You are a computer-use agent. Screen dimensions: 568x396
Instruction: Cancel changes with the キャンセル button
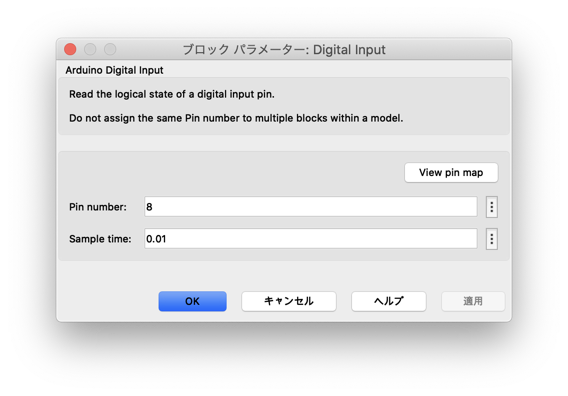(289, 301)
